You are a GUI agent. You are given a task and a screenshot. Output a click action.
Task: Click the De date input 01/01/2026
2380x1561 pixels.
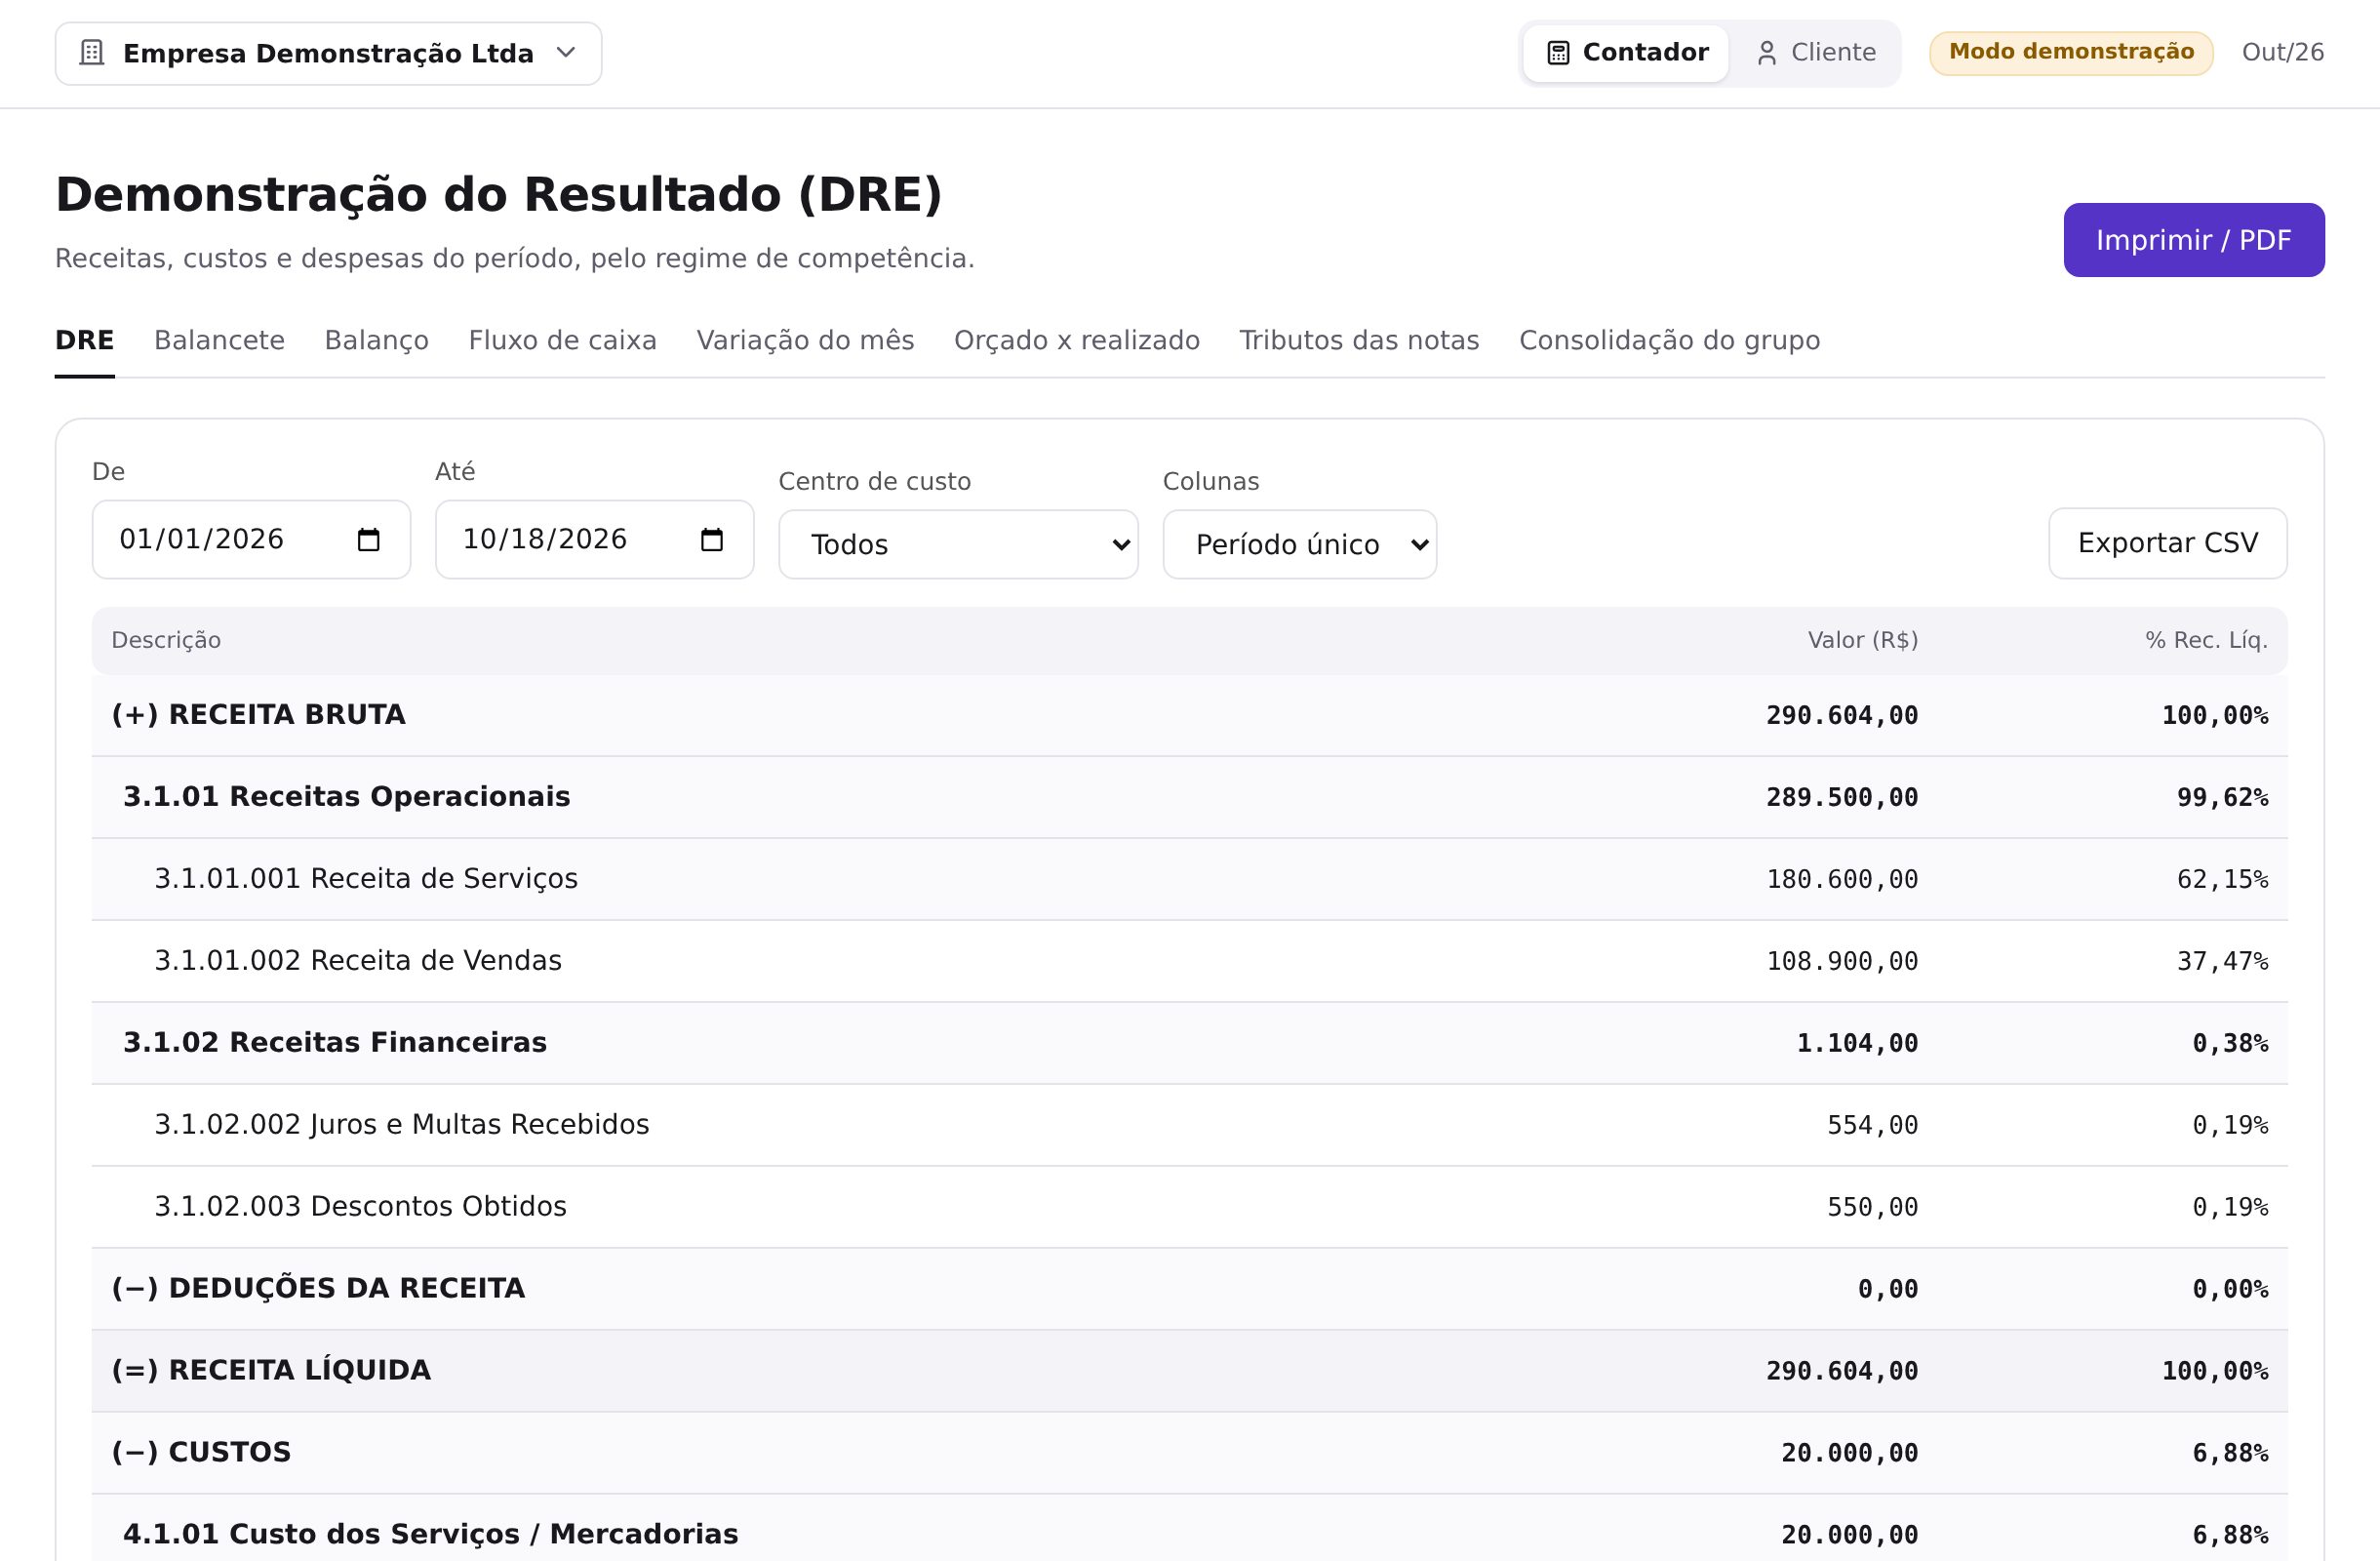coord(251,540)
